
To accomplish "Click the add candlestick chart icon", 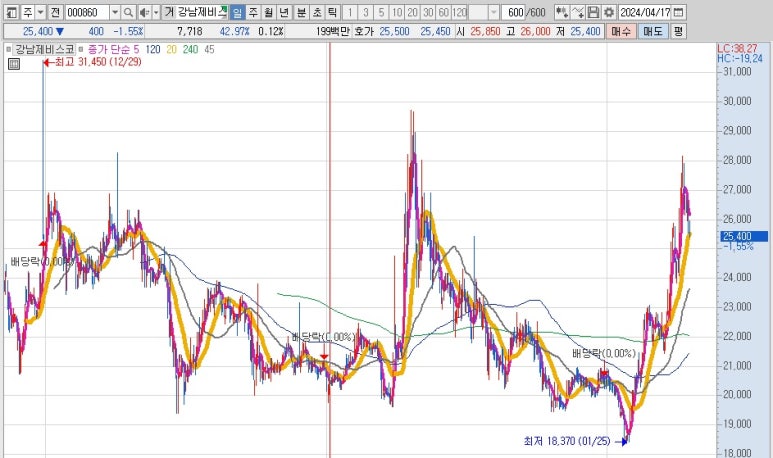I will click(562, 12).
